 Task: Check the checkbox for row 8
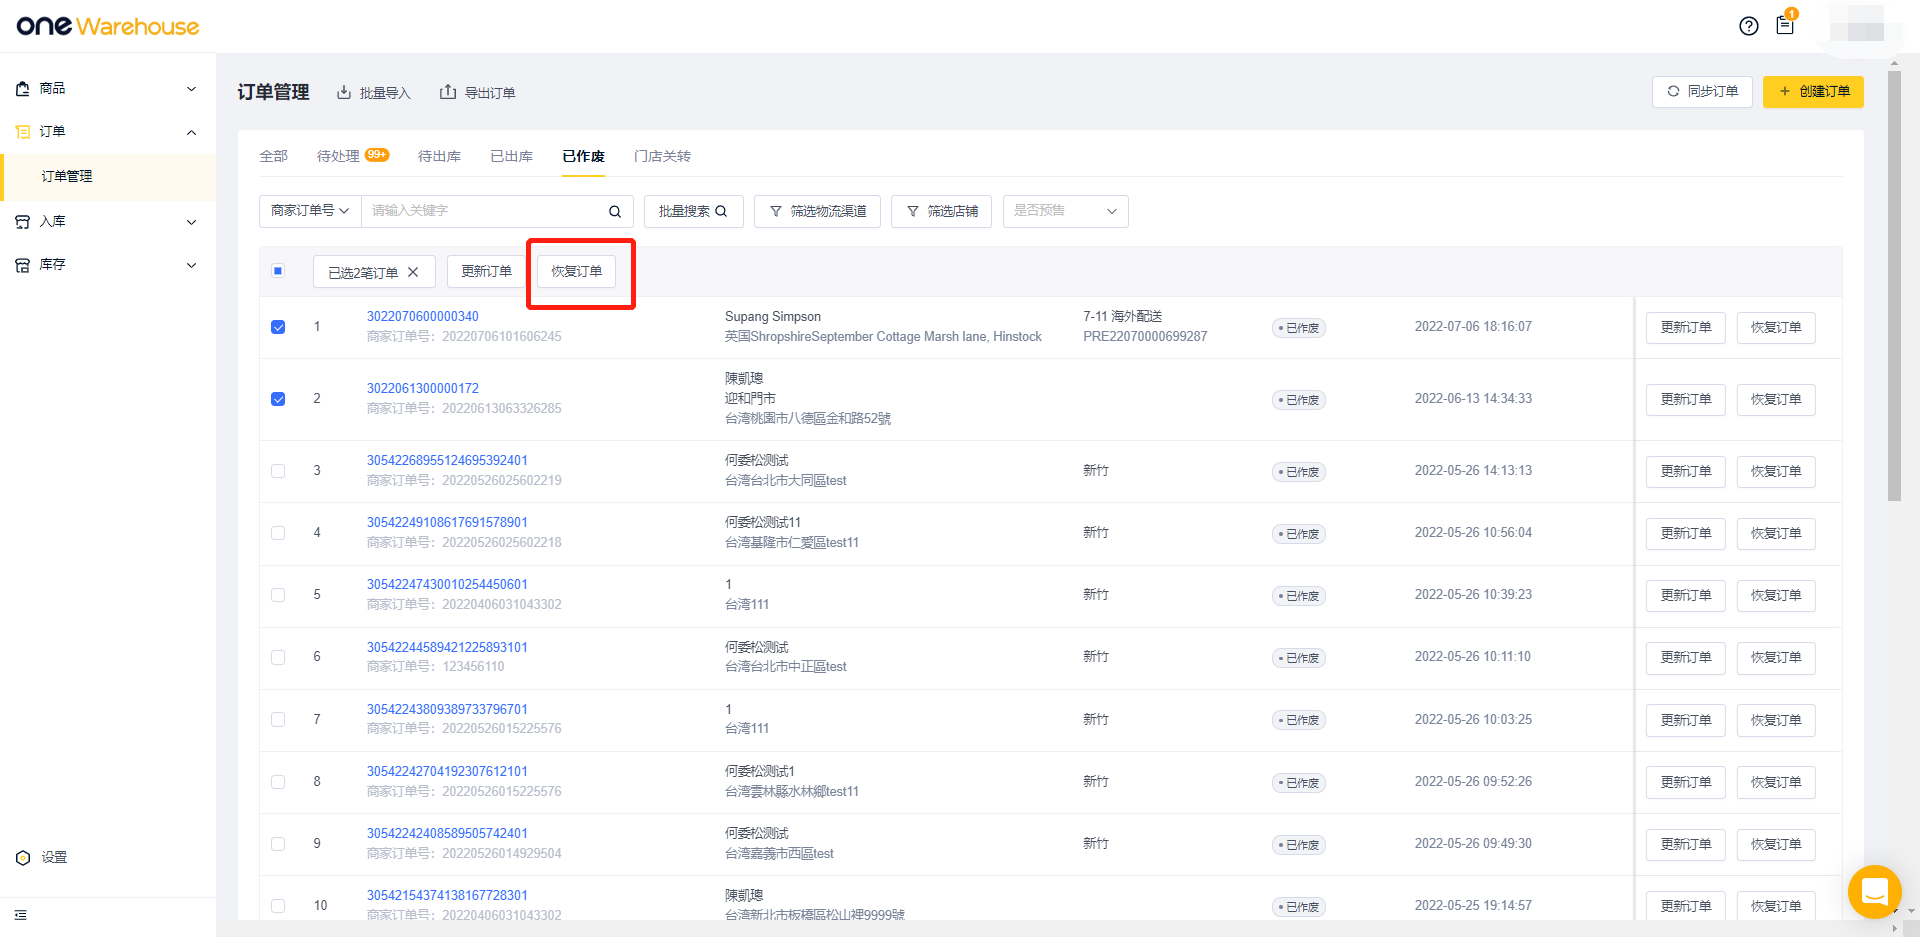pyautogui.click(x=278, y=782)
